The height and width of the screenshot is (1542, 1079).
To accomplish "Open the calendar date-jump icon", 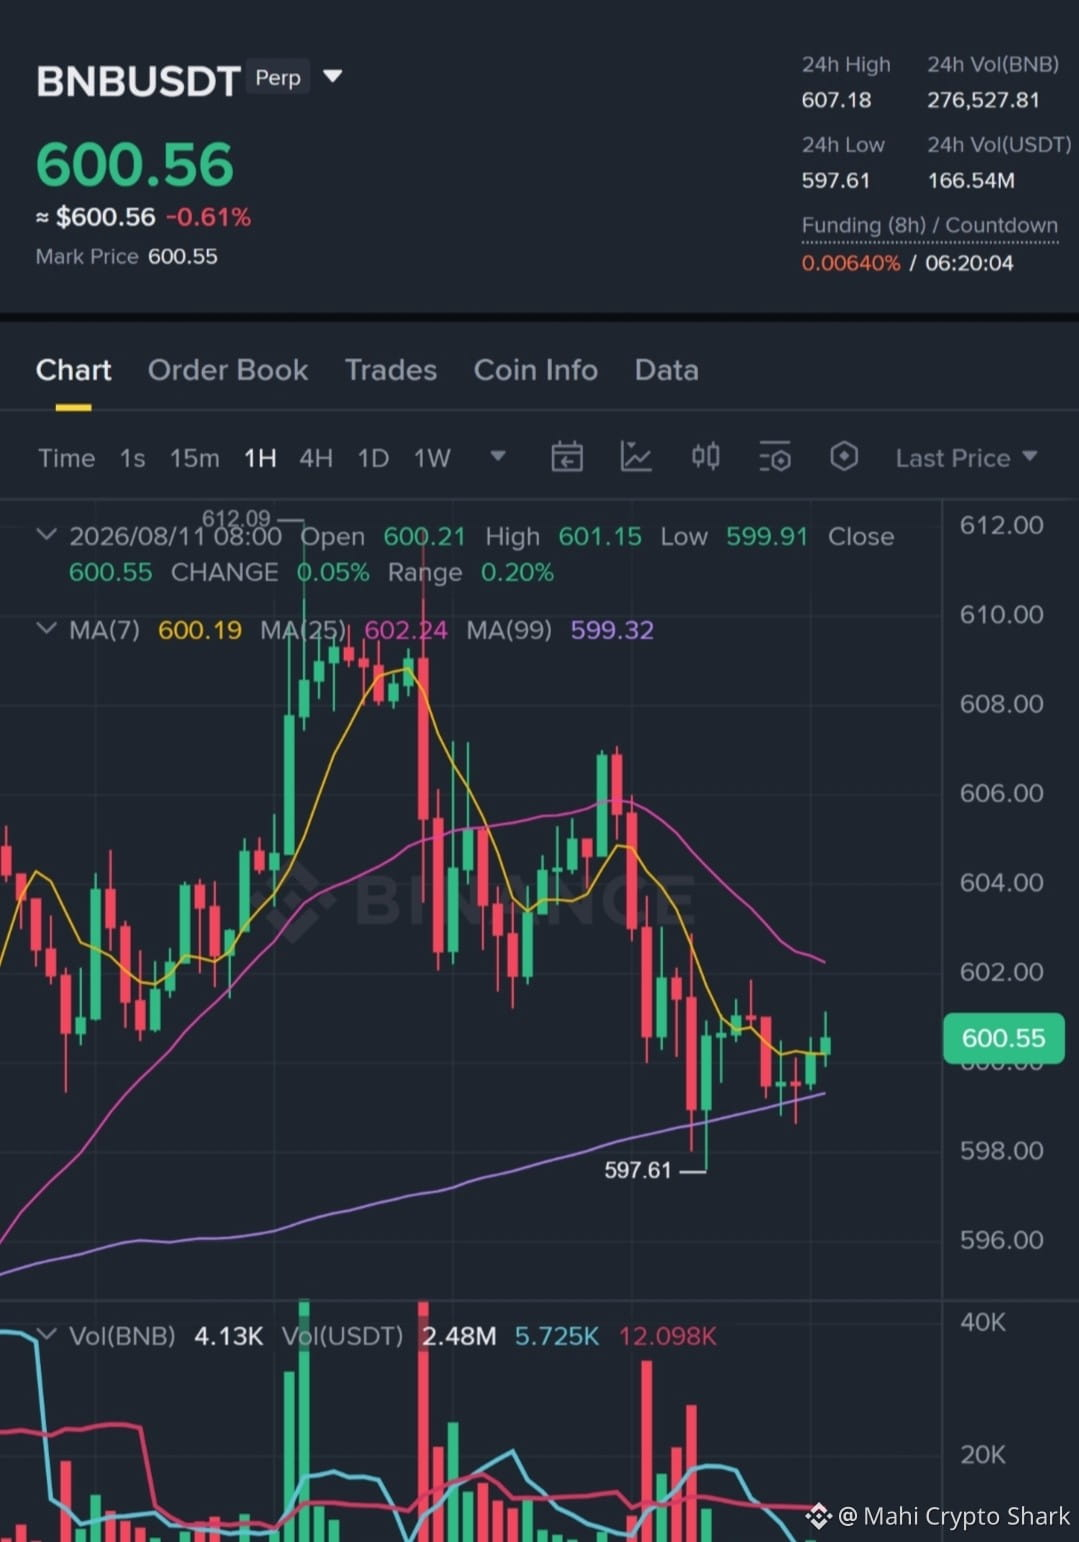I will pos(567,457).
